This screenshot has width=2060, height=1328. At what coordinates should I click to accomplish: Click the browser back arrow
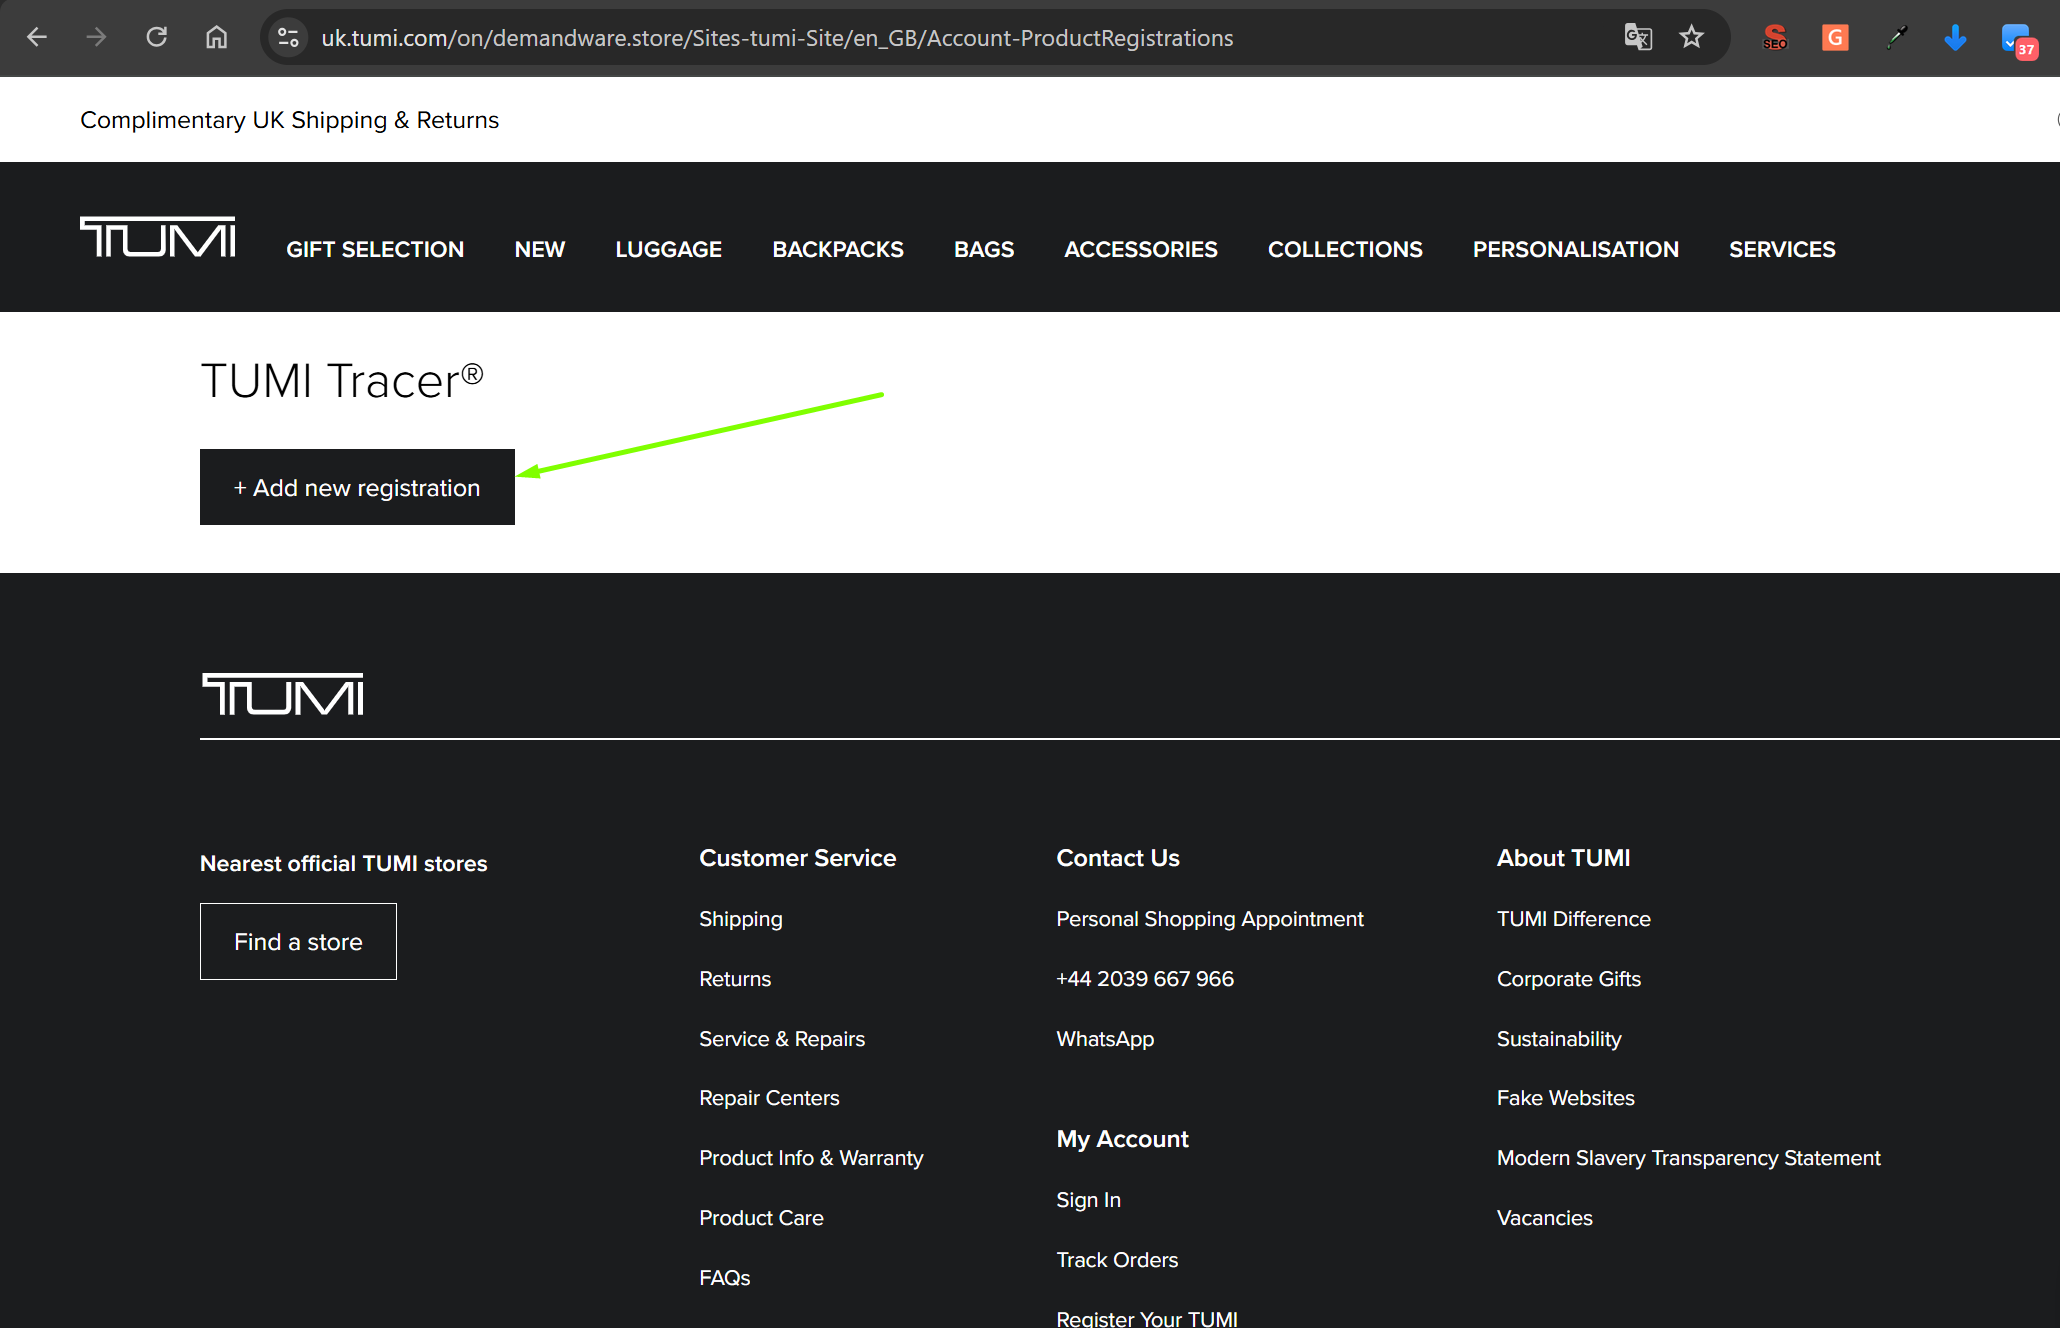37,38
